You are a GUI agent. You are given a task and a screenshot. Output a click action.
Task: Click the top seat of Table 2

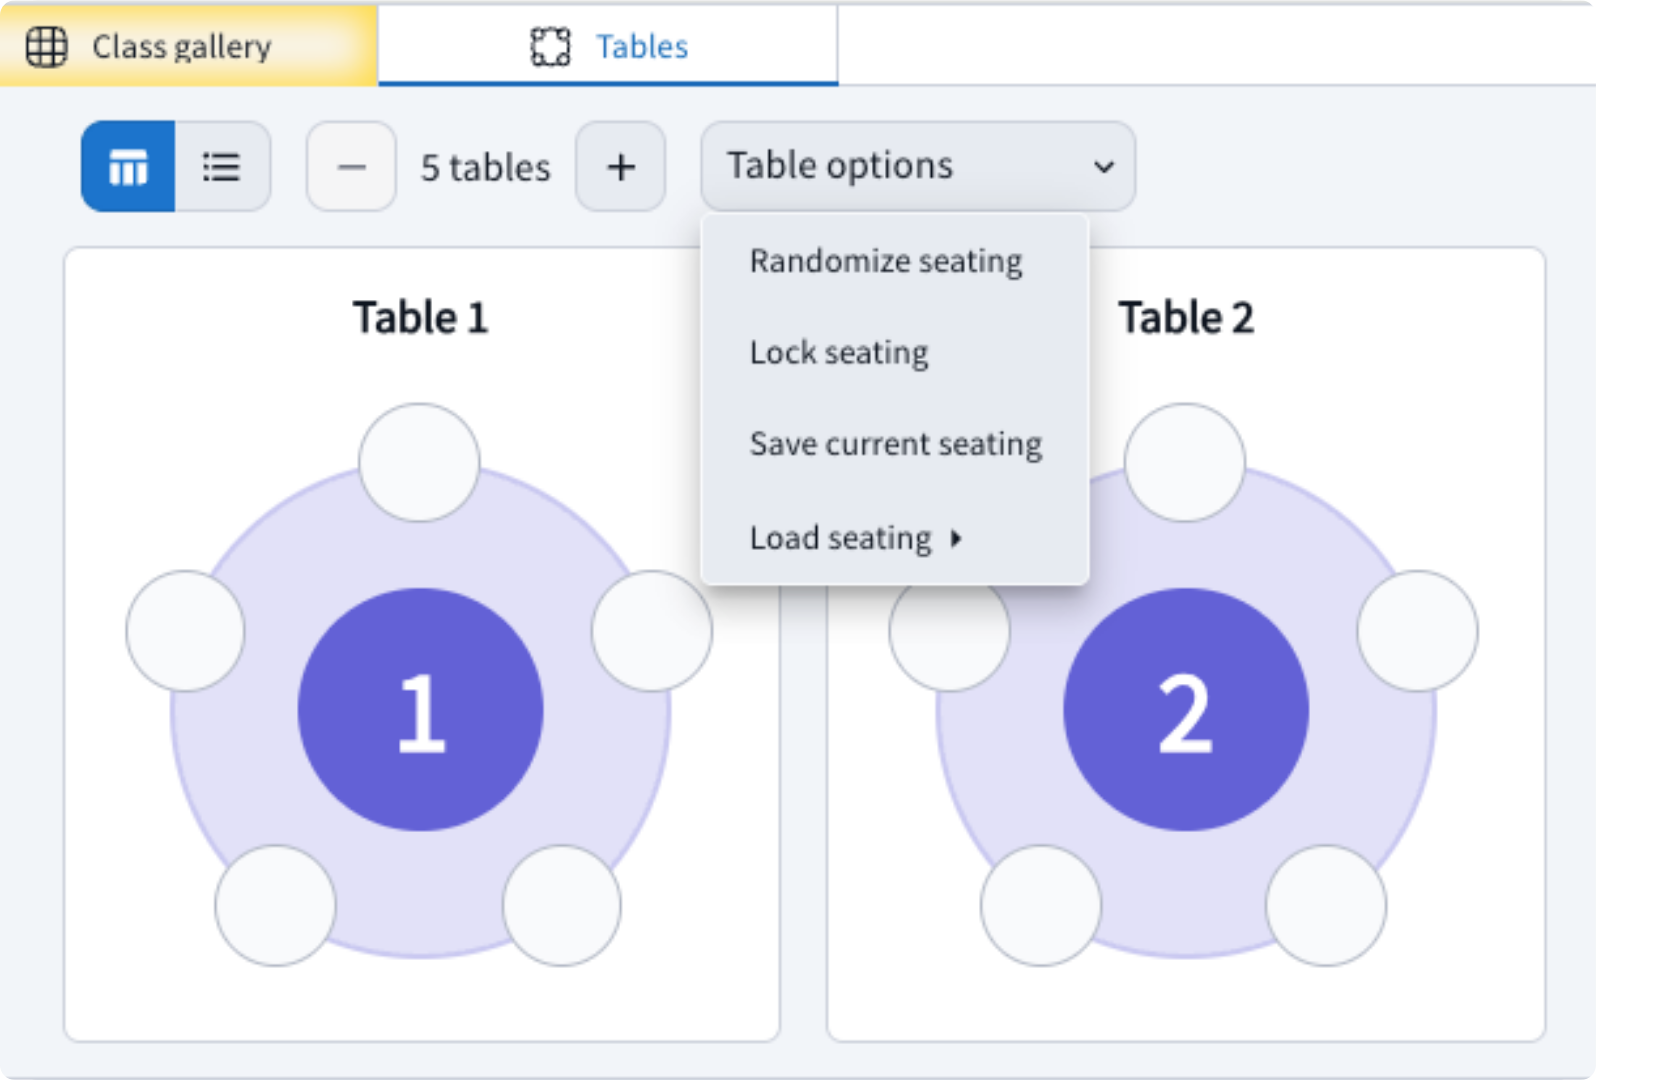tap(1185, 463)
